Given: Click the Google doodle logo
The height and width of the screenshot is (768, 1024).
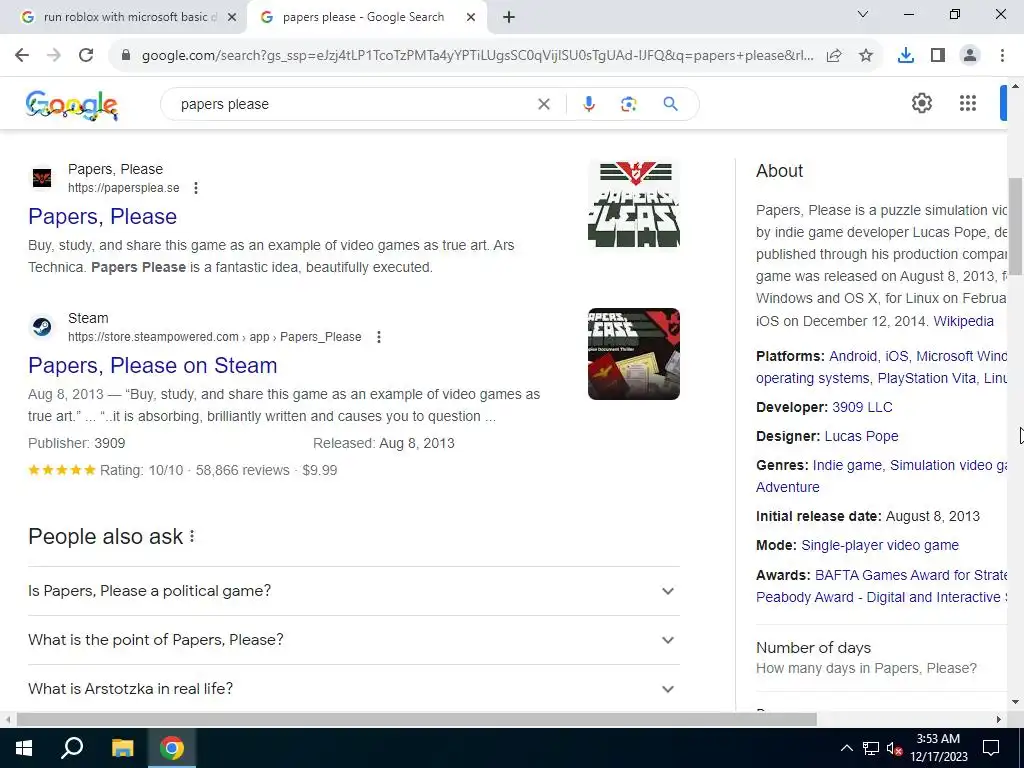Looking at the screenshot, I should (x=72, y=104).
